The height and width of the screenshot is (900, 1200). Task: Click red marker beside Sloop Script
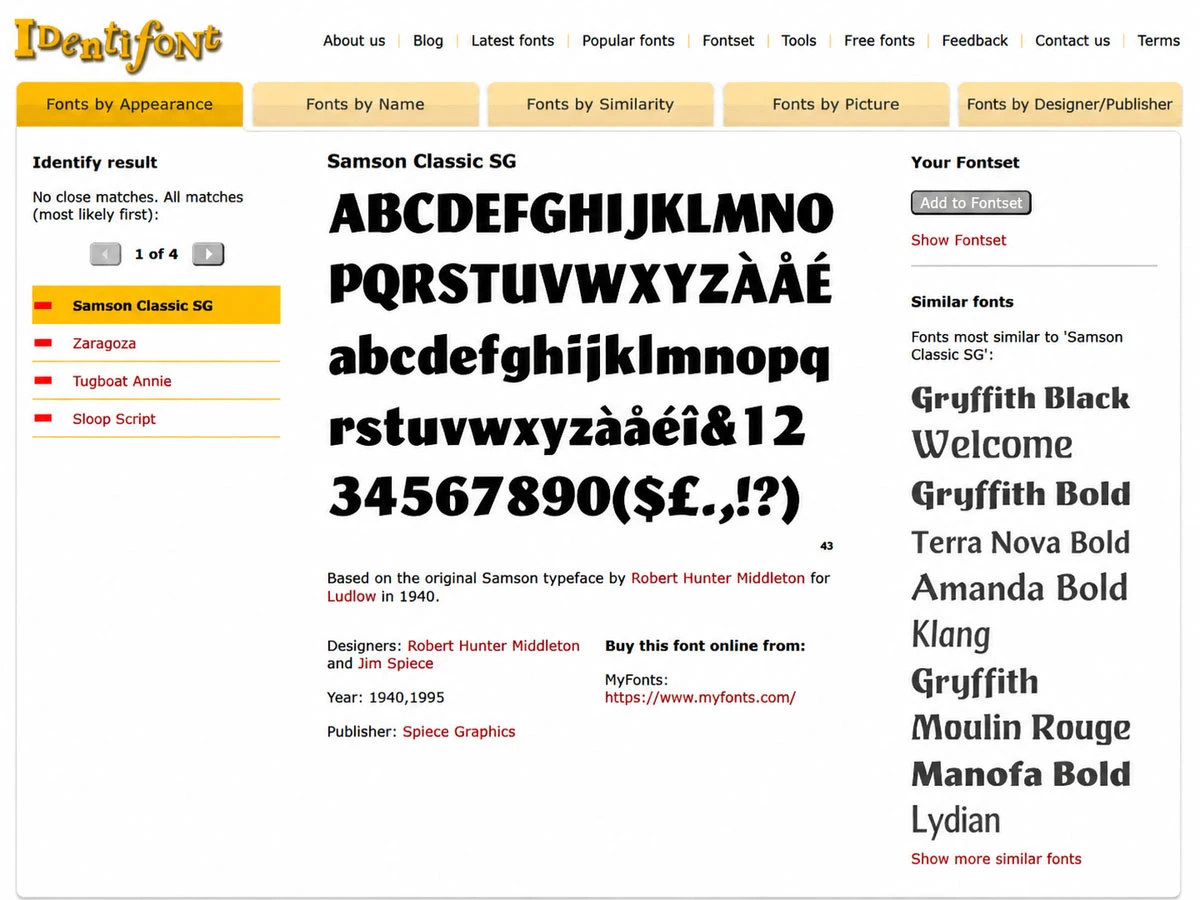click(43, 419)
